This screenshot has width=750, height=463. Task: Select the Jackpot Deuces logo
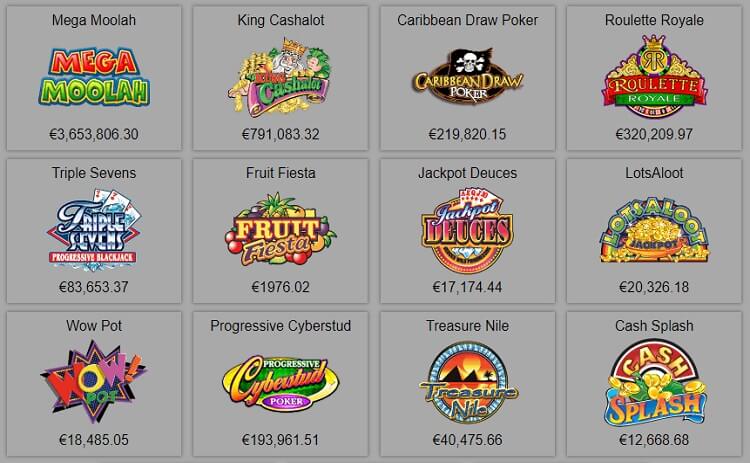tap(467, 231)
